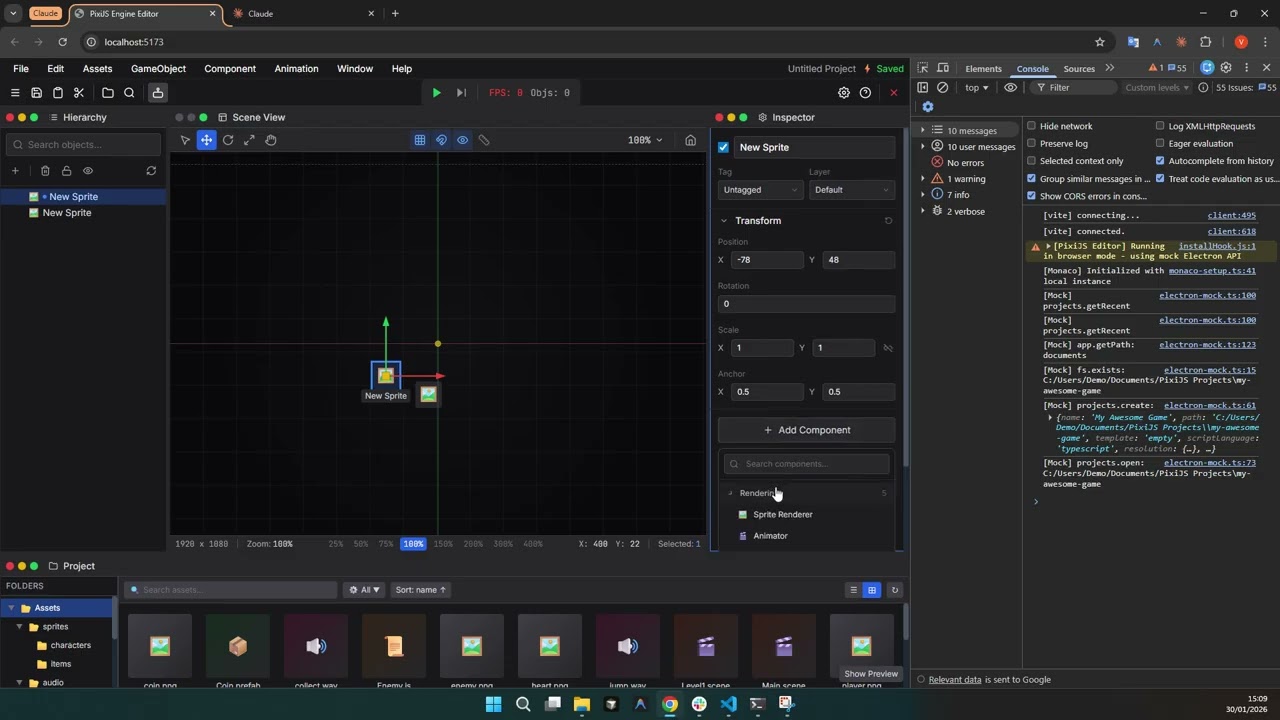Disable Autocomplete from history checkbox
The image size is (1280, 720).
point(1160,161)
